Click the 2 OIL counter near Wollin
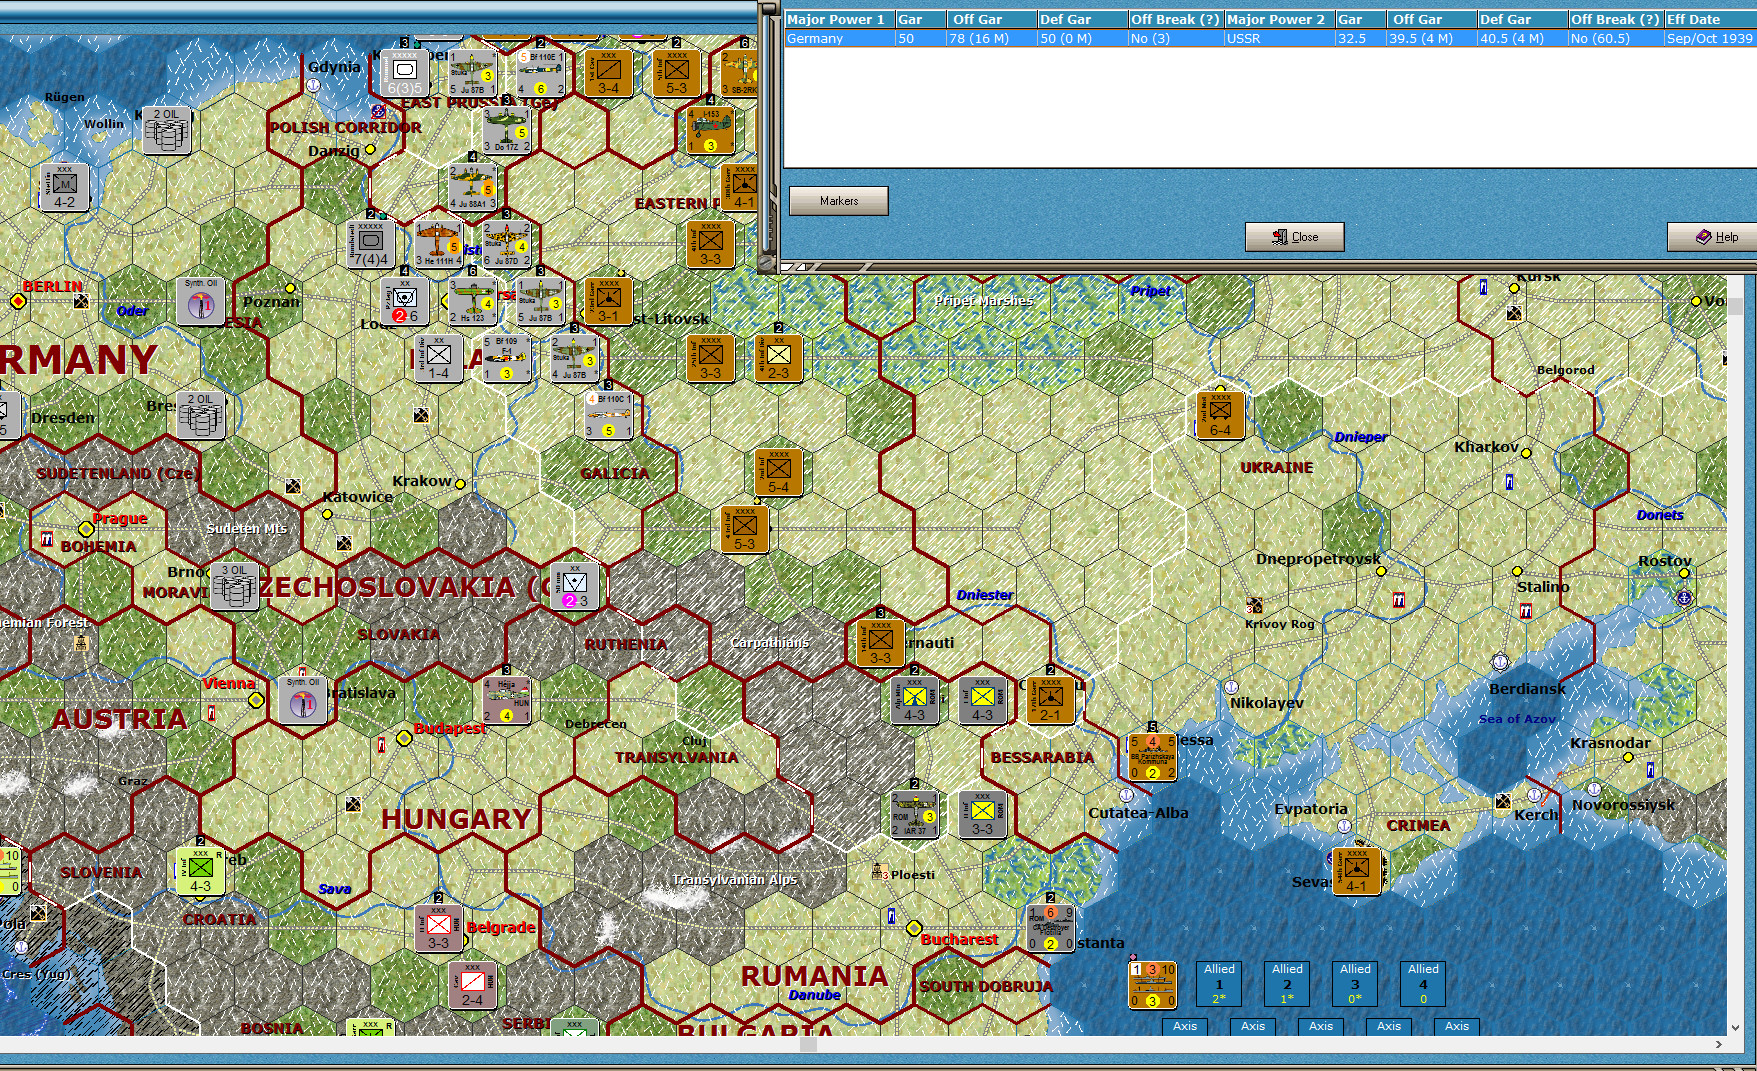1757x1071 pixels. point(166,130)
